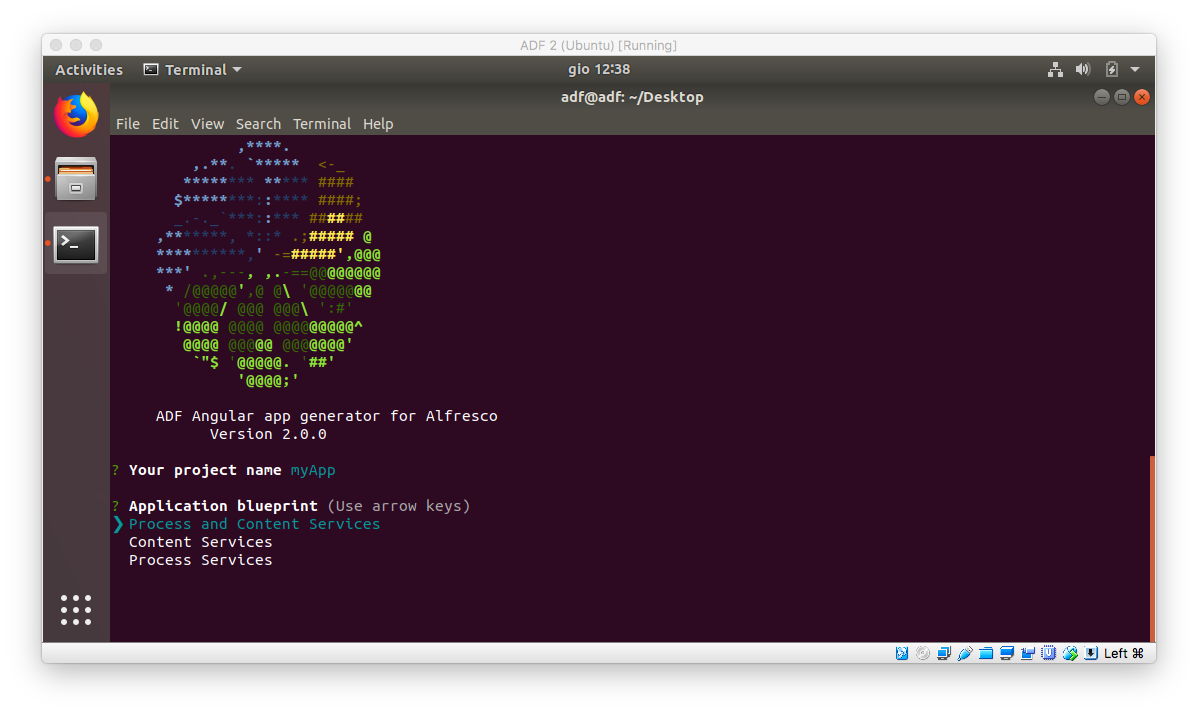The width and height of the screenshot is (1198, 713).
Task: Show all applications grid
Action: [76, 610]
